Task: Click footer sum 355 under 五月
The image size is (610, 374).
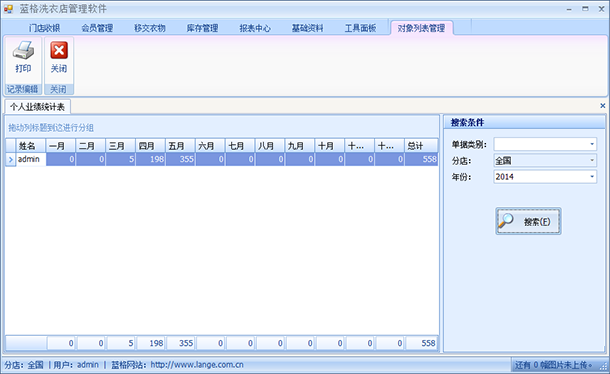Action: [x=181, y=343]
